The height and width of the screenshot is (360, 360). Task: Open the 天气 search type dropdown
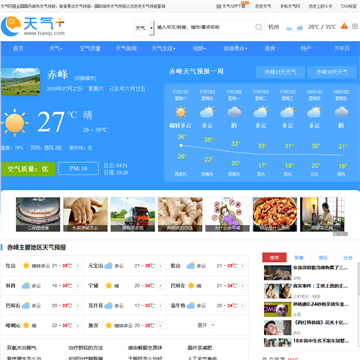(144, 28)
